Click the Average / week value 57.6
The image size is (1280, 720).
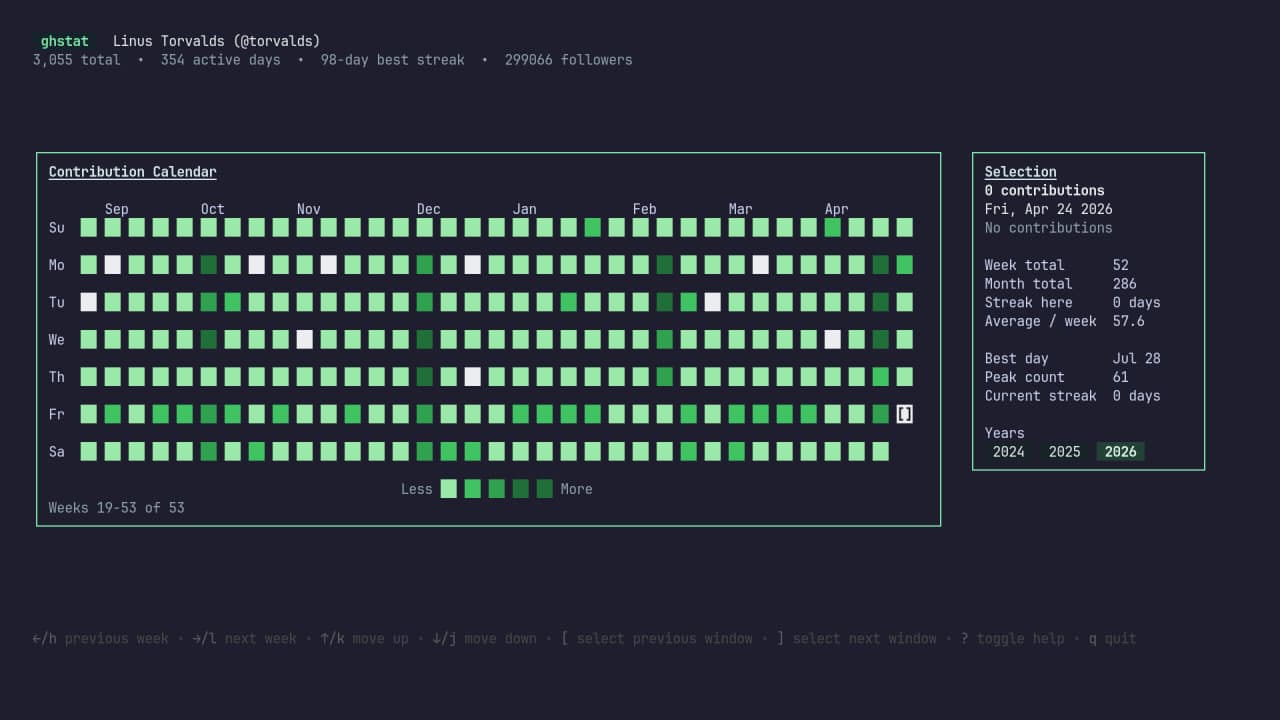coord(1128,321)
